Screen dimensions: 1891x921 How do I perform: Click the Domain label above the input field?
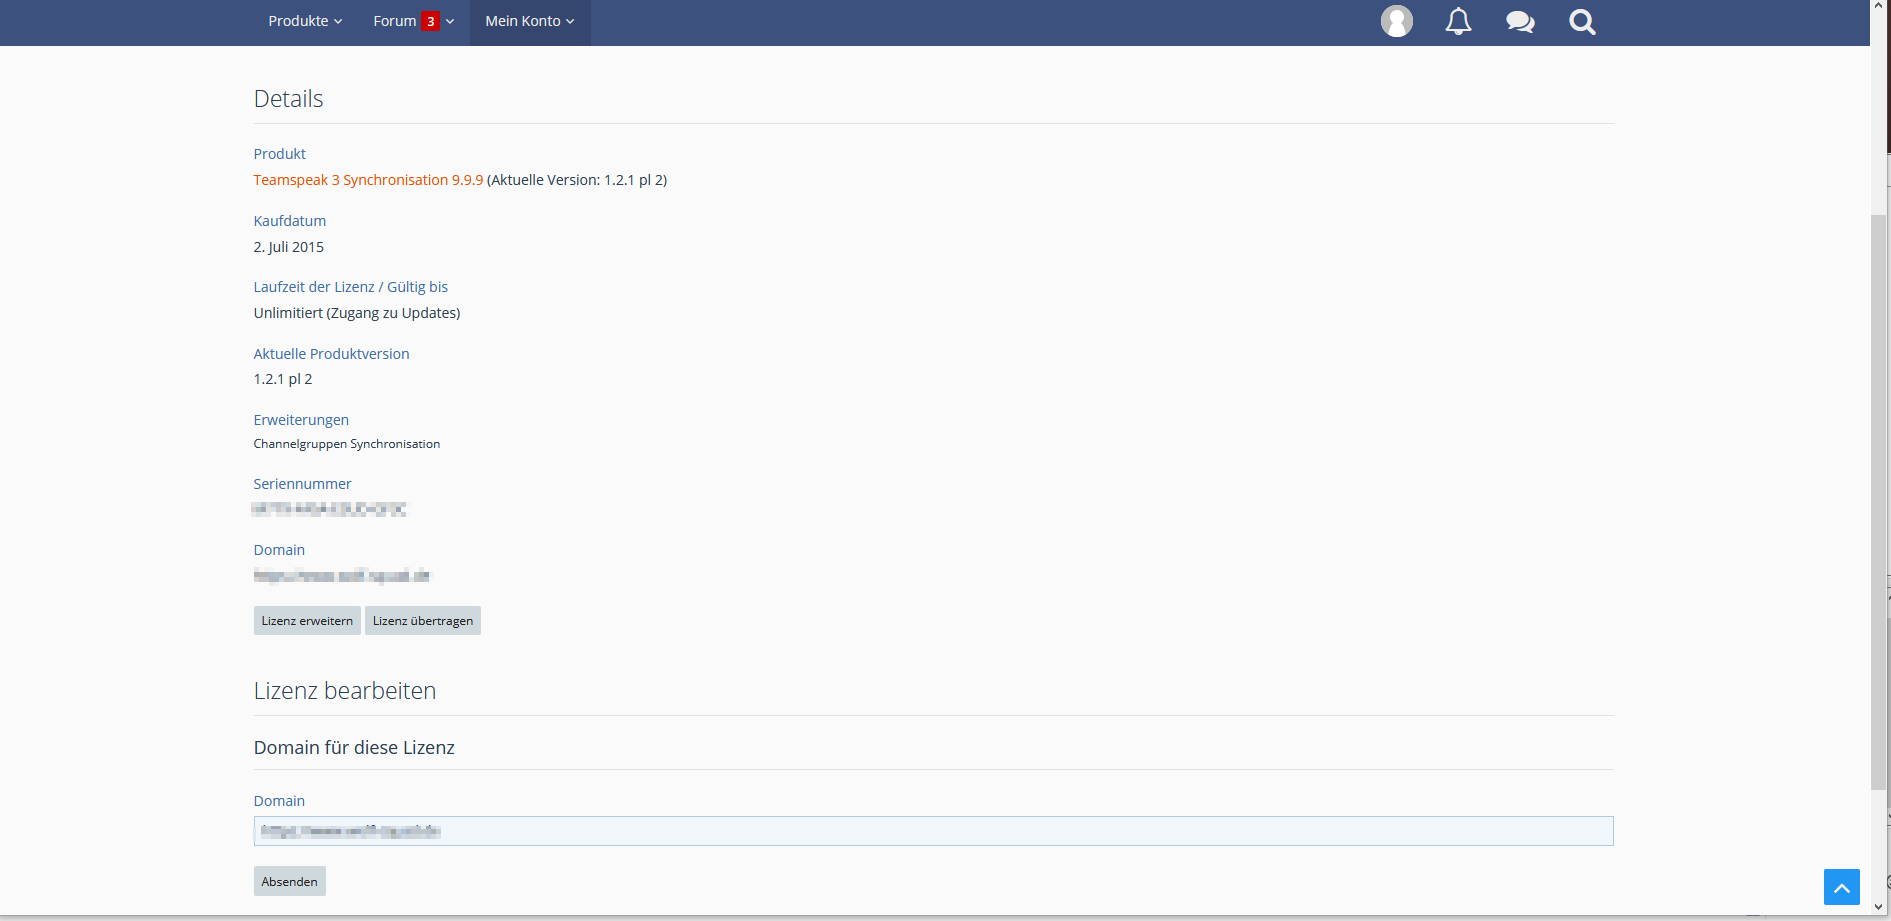click(279, 801)
